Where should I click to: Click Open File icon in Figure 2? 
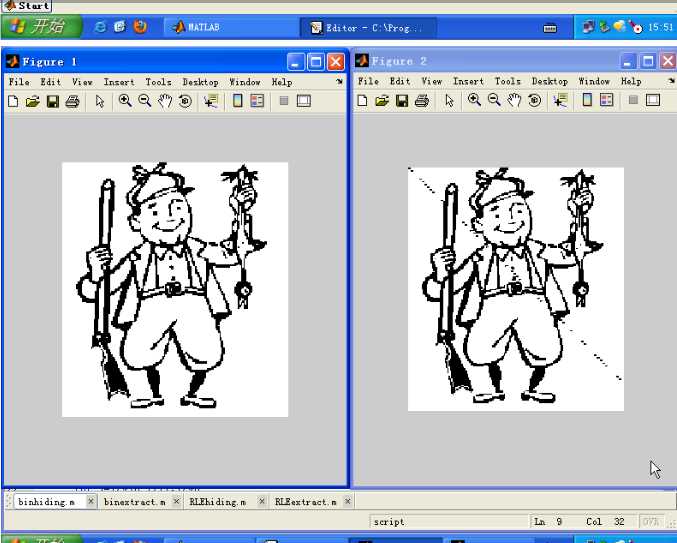click(382, 101)
